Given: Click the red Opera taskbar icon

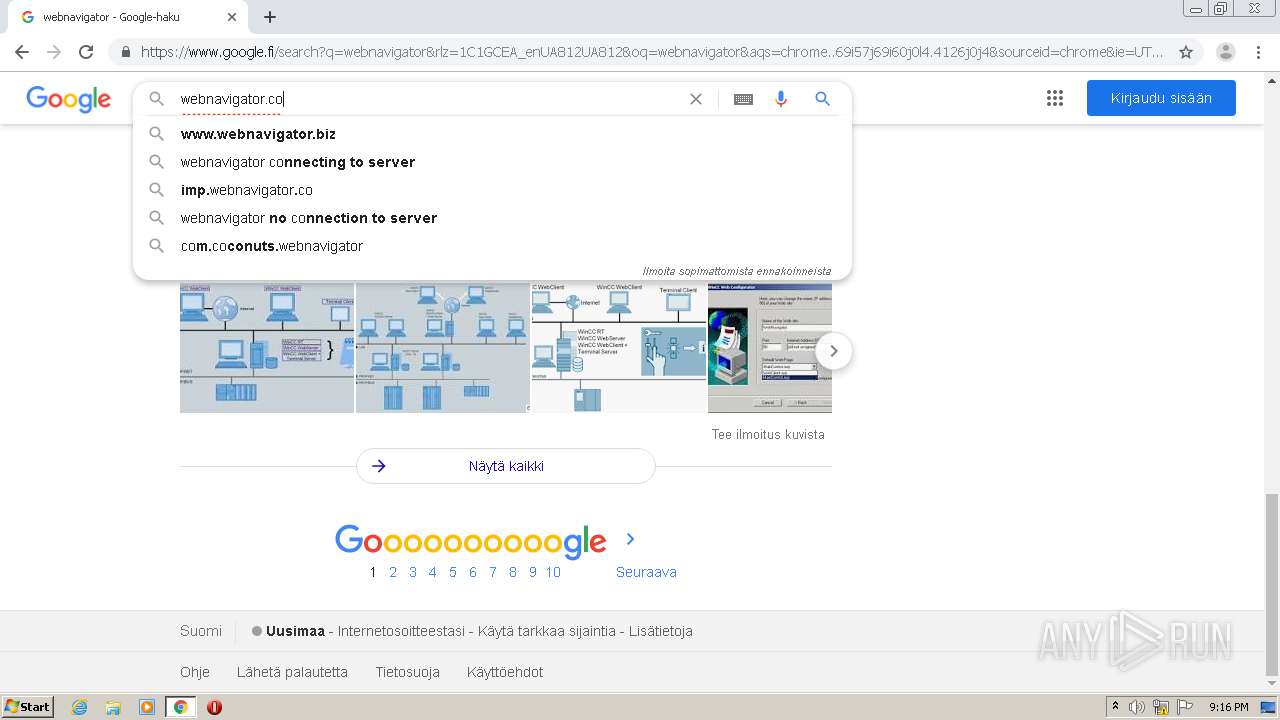Looking at the screenshot, I should coord(214,707).
